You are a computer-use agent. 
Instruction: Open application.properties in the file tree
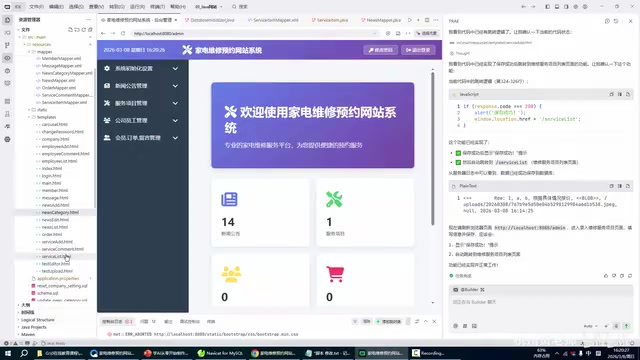tap(58, 278)
